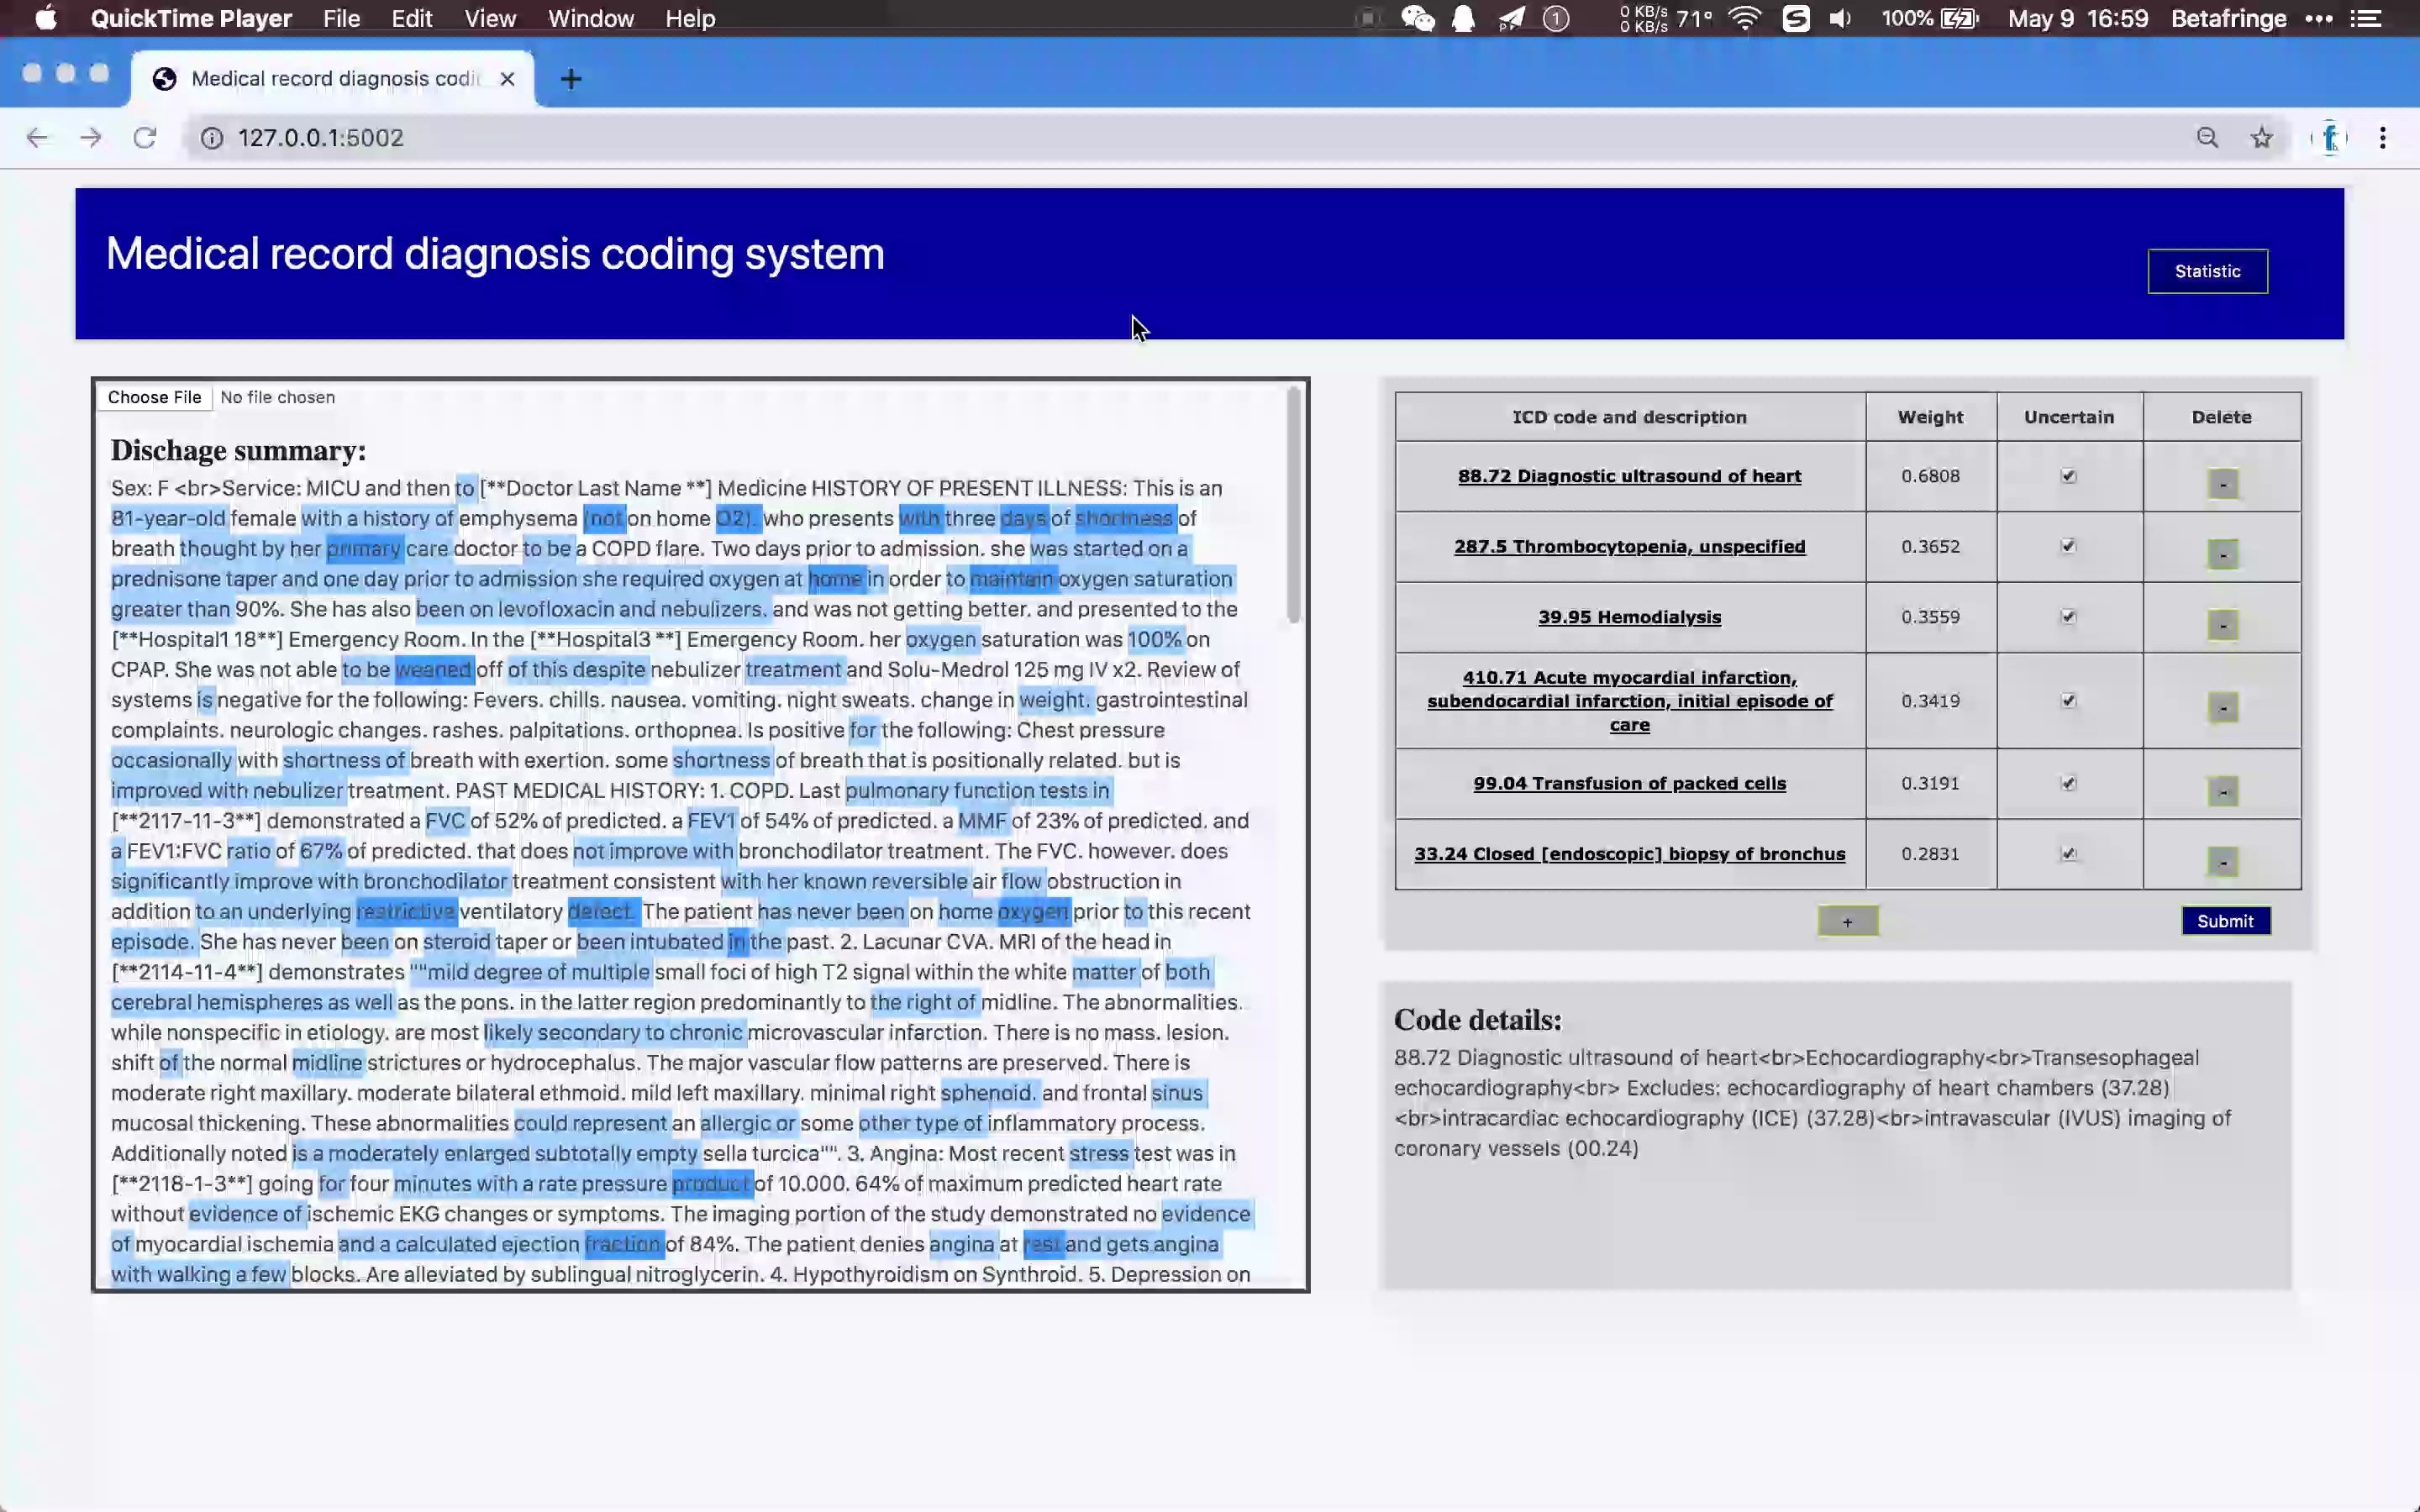The image size is (2420, 1512).
Task: View site information icon in address bar
Action: (212, 138)
